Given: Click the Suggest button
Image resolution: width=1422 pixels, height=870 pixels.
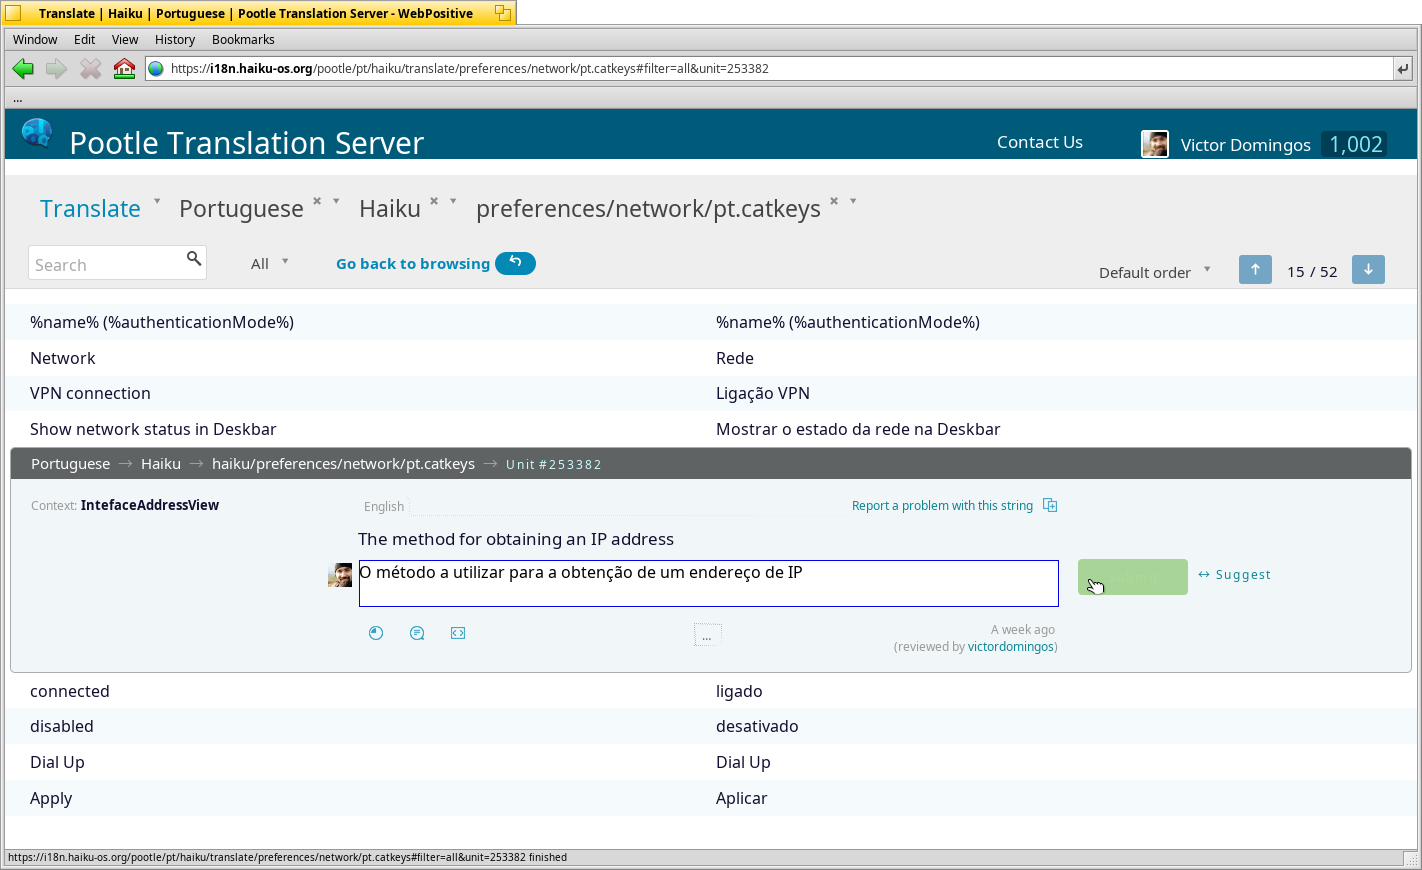Looking at the screenshot, I should point(1235,575).
